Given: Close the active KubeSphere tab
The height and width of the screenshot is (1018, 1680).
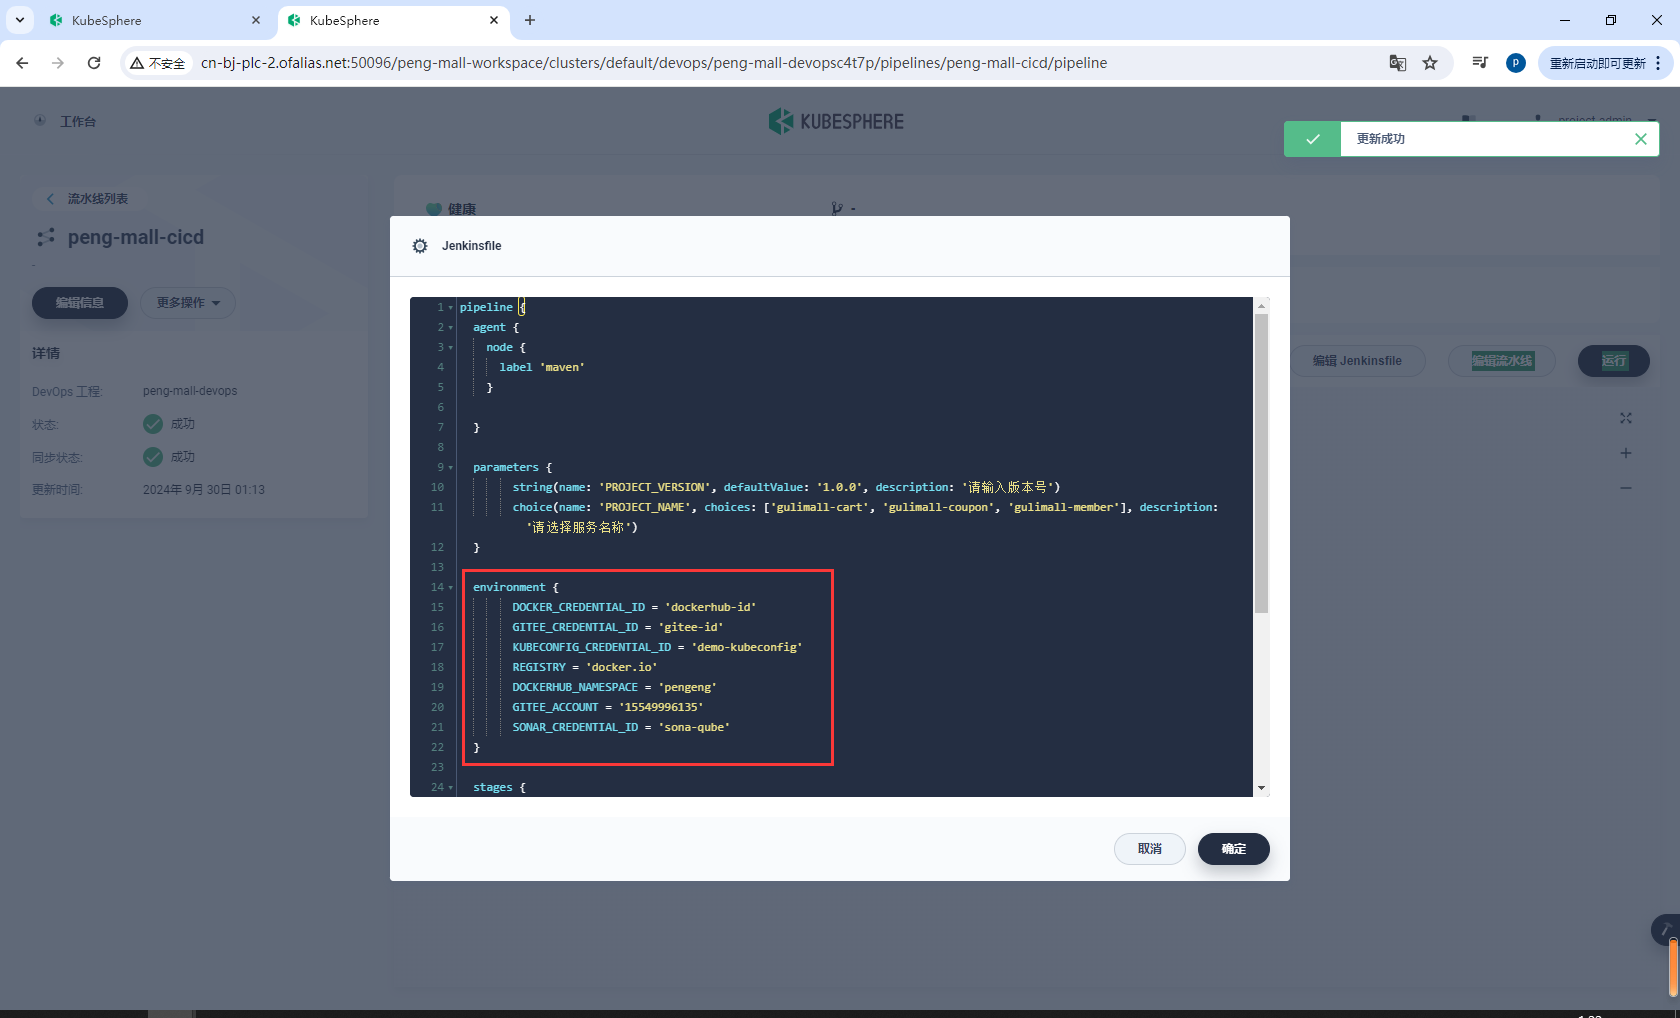Looking at the screenshot, I should tap(494, 20).
